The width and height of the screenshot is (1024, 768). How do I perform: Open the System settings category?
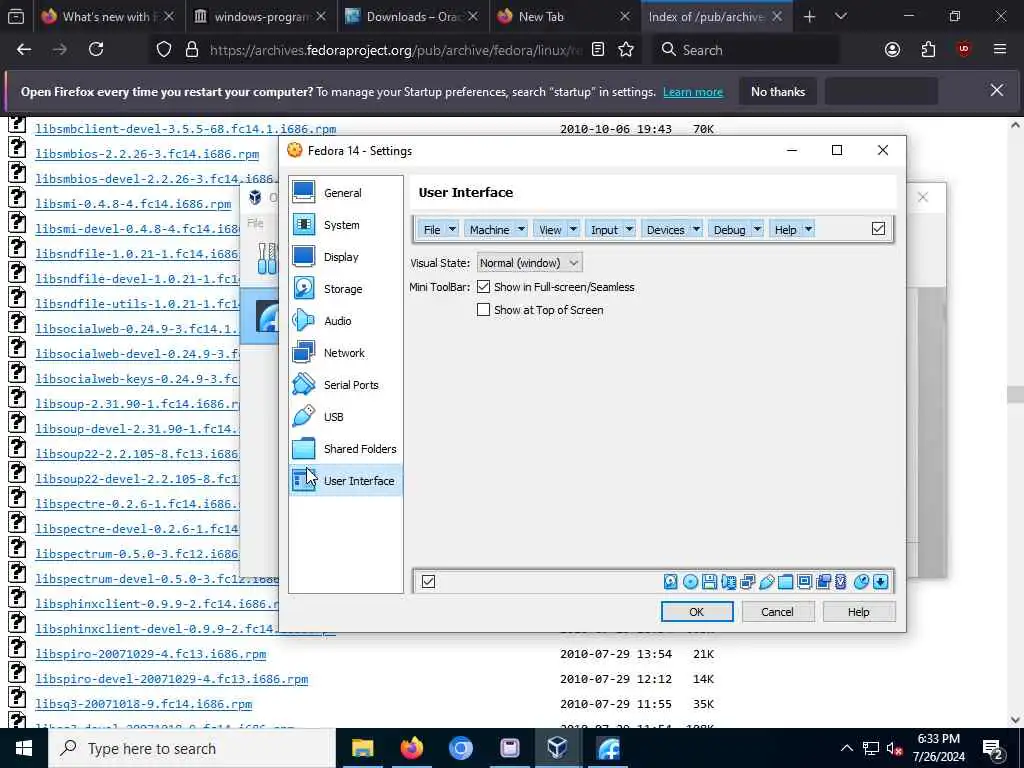point(345,225)
